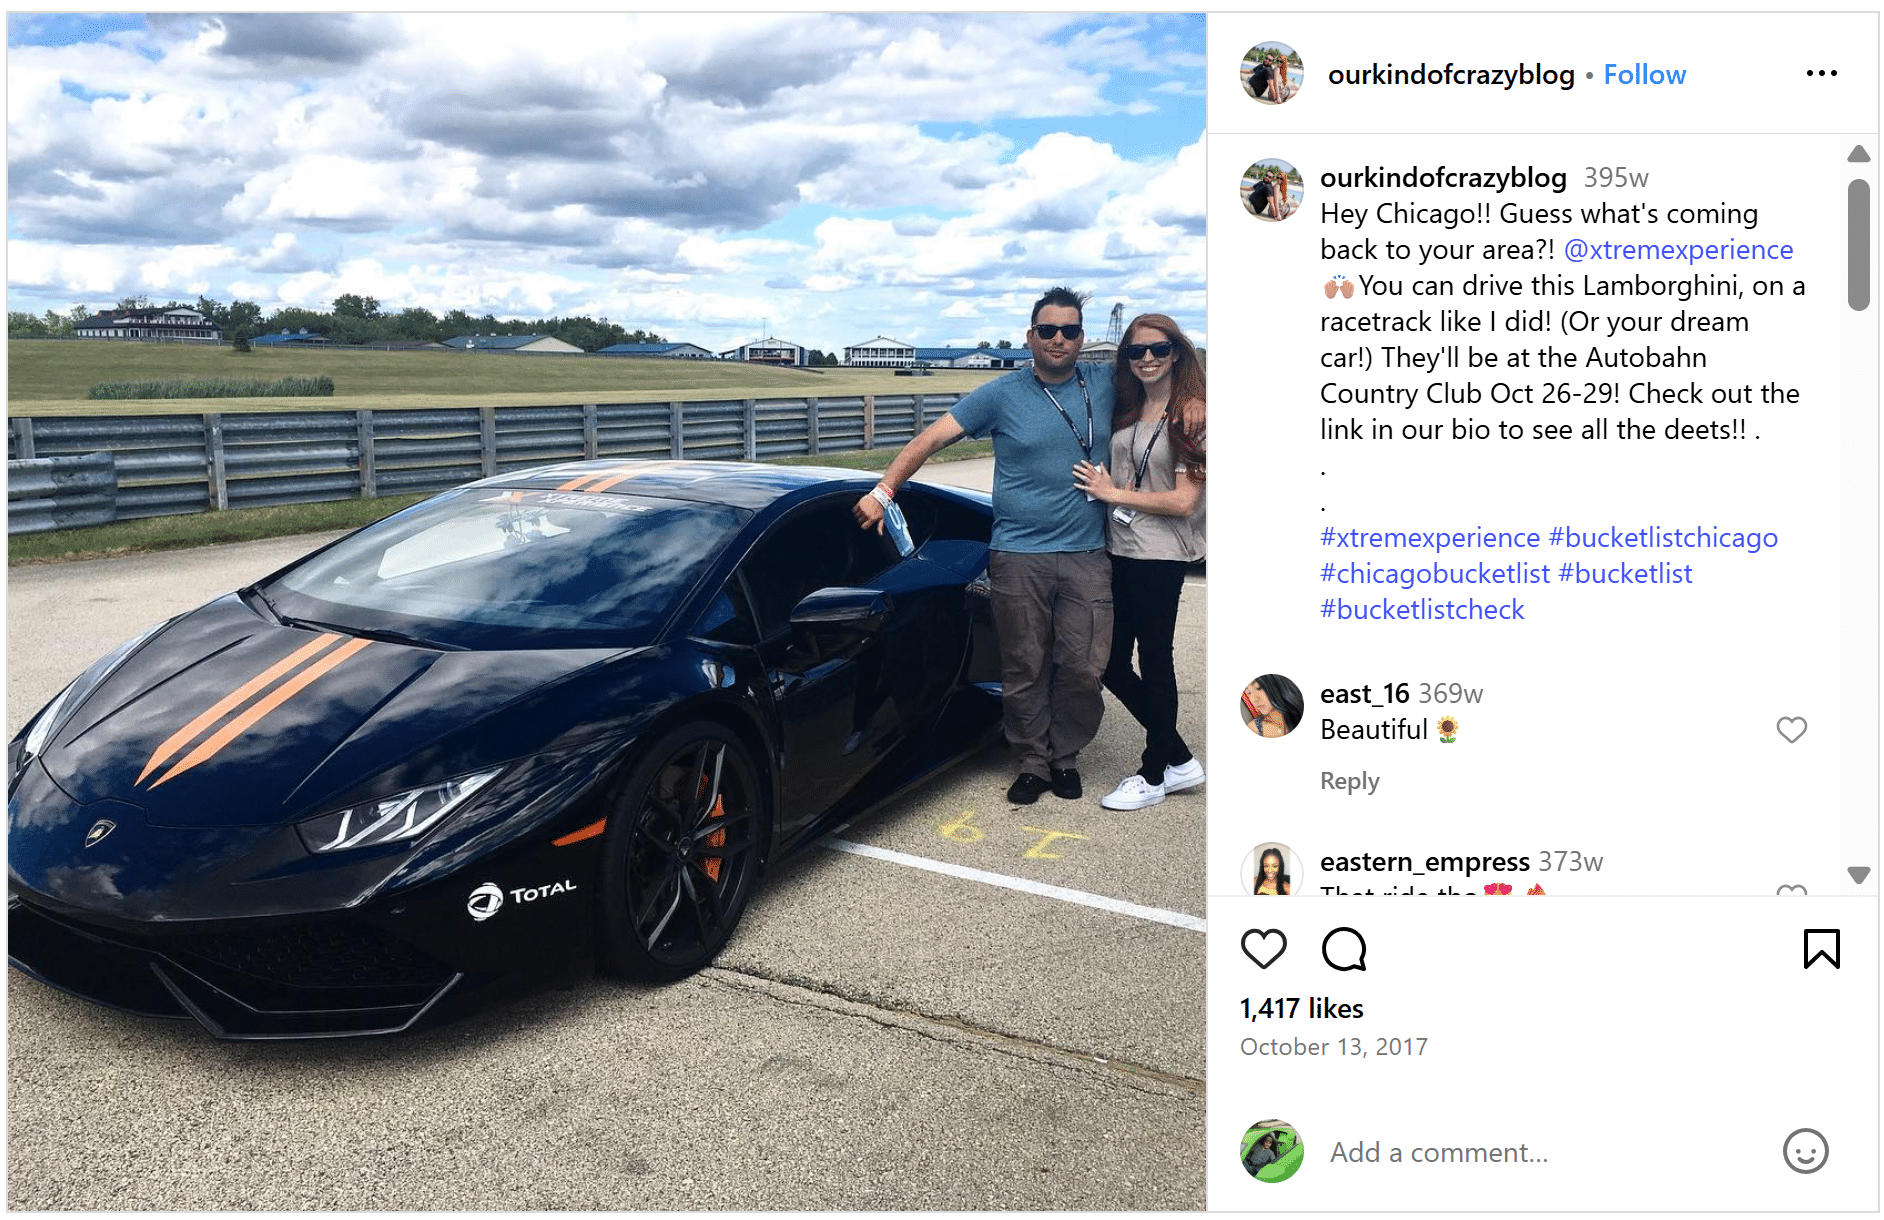Open the #bucketlistchicago hashtag
Screen dimensions: 1884x1220
[x=1662, y=537]
